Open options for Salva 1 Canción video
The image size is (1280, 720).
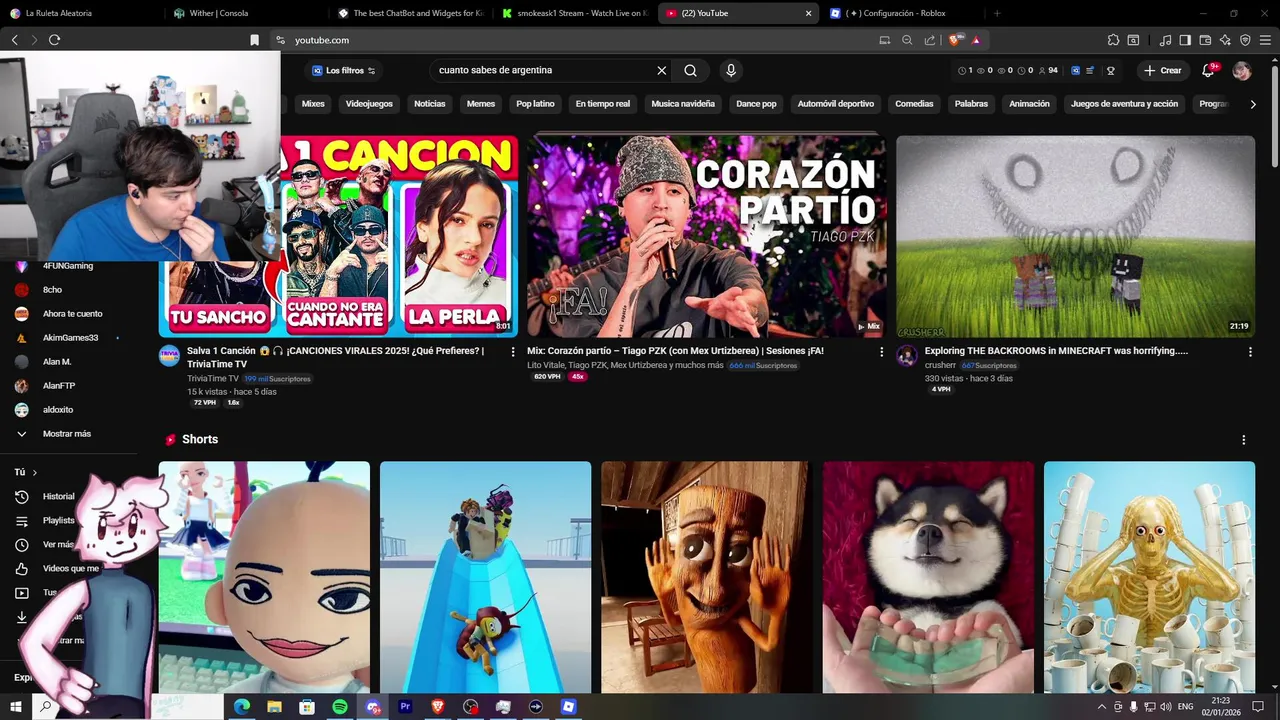(513, 352)
